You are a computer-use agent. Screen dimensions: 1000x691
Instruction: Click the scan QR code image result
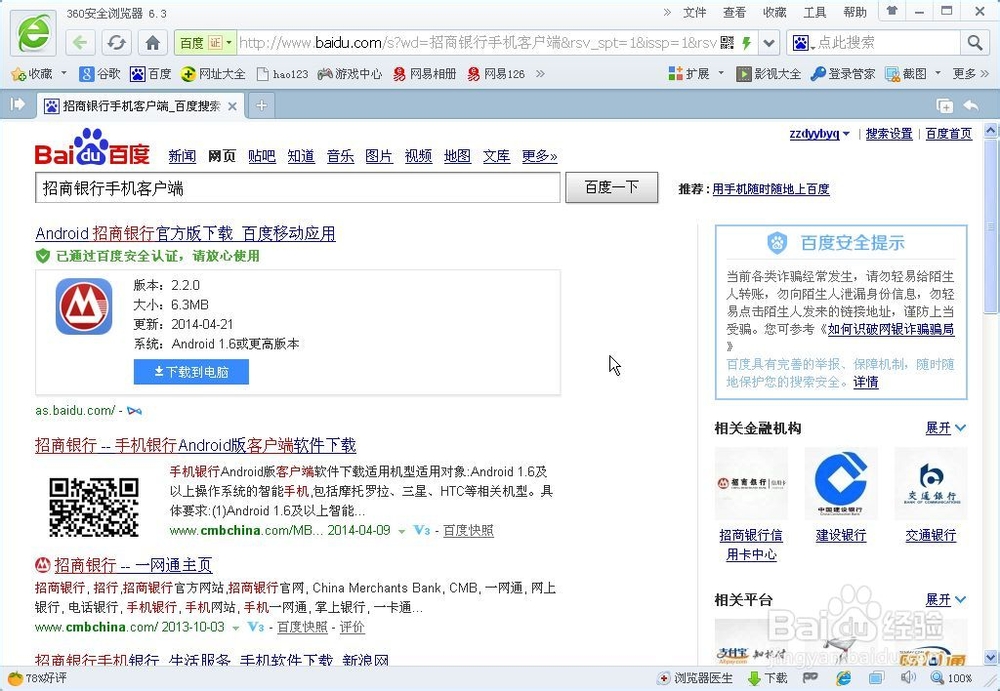pos(94,507)
